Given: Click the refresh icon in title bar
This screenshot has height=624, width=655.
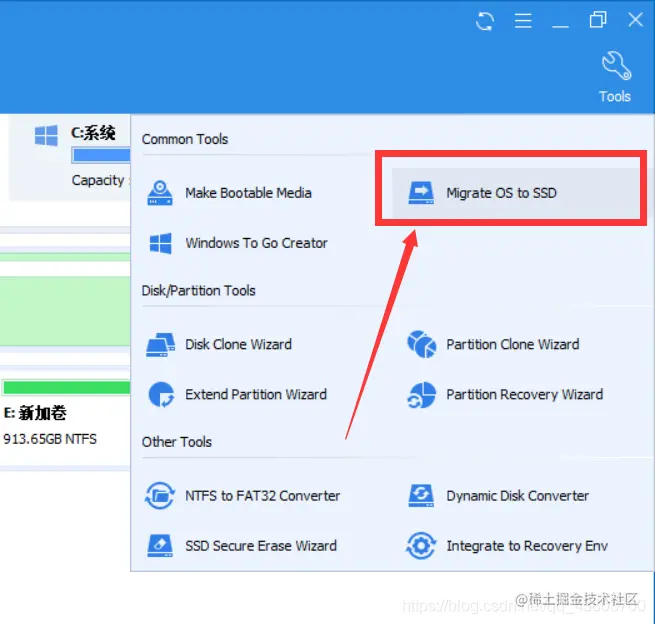Looking at the screenshot, I should point(485,20).
